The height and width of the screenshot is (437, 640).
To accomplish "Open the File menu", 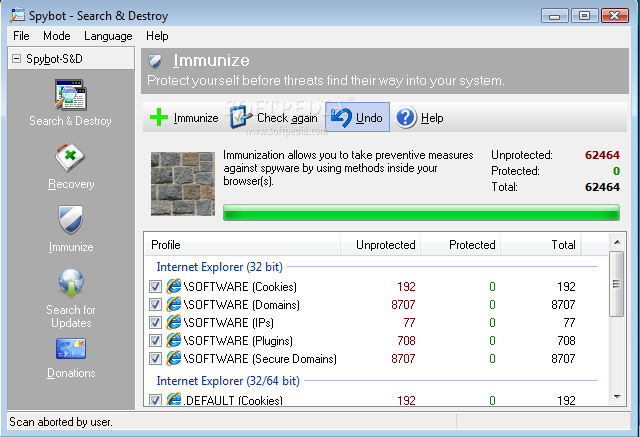I will (x=21, y=36).
